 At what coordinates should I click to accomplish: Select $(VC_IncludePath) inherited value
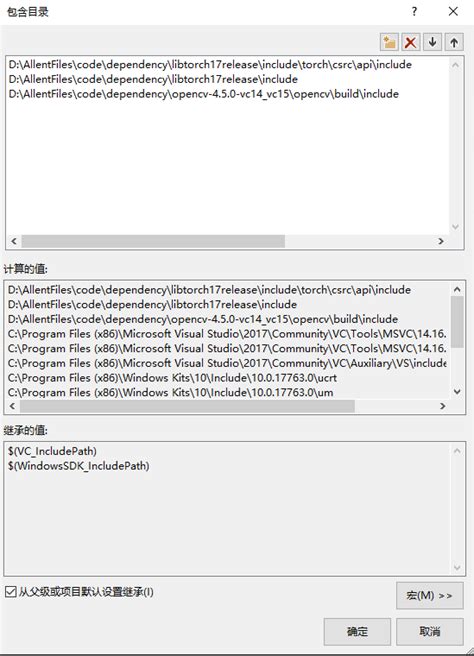[x=52, y=451]
